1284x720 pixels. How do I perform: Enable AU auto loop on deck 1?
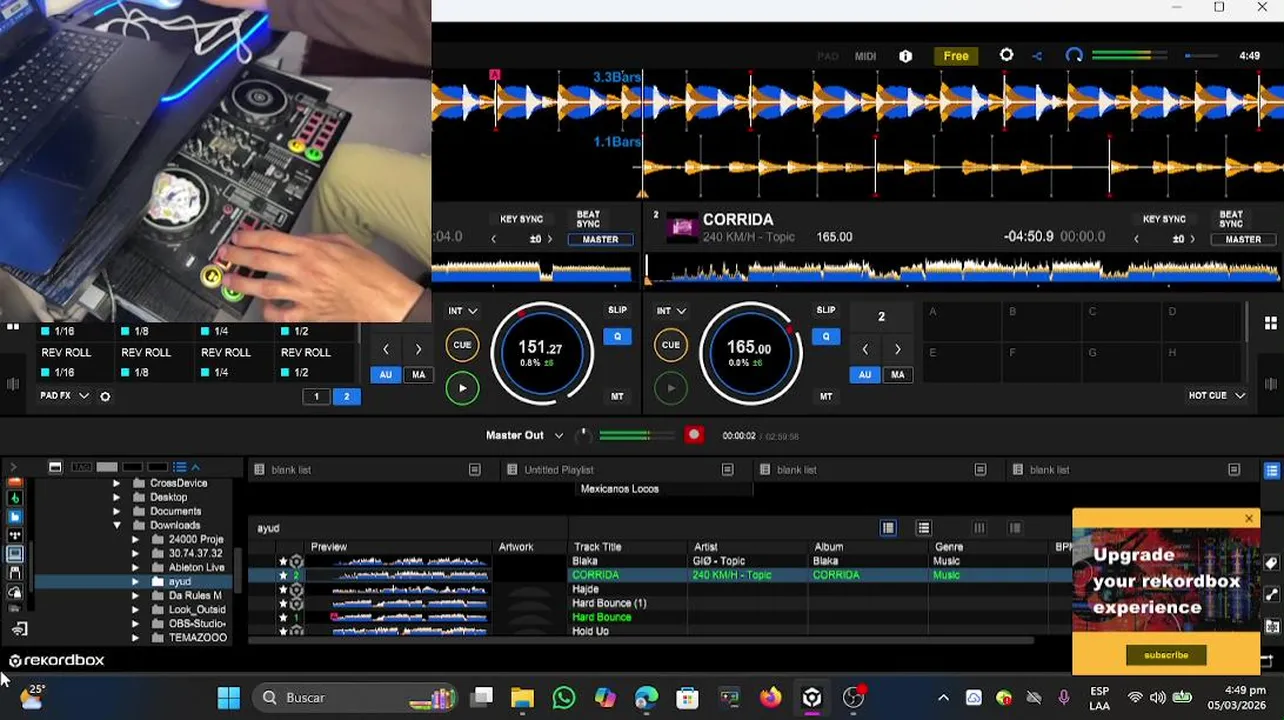pyautogui.click(x=386, y=375)
